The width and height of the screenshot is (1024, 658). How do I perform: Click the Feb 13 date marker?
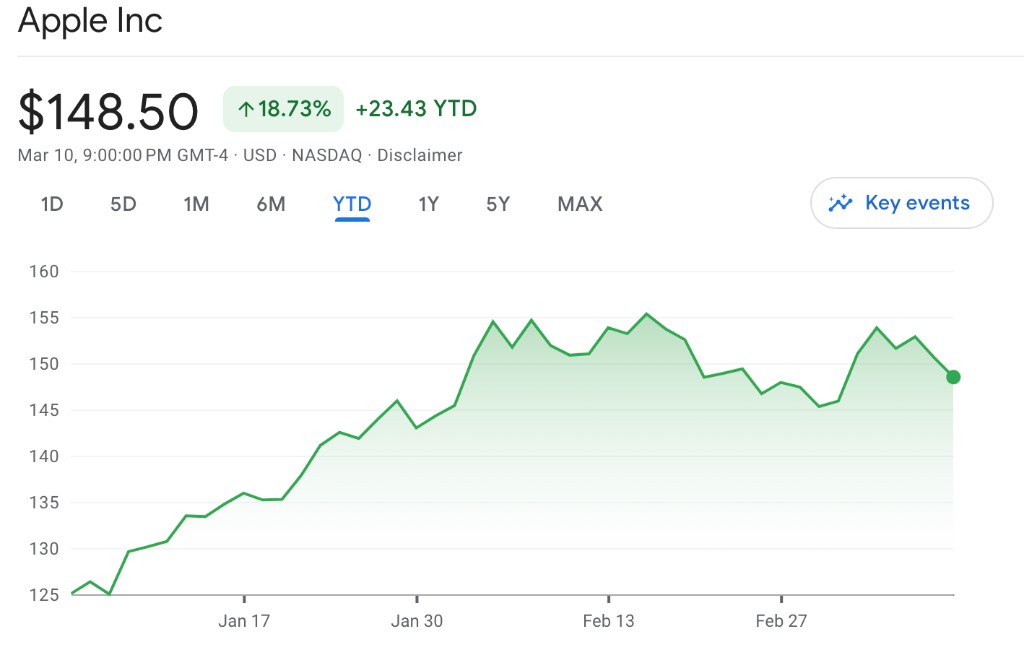coord(608,621)
